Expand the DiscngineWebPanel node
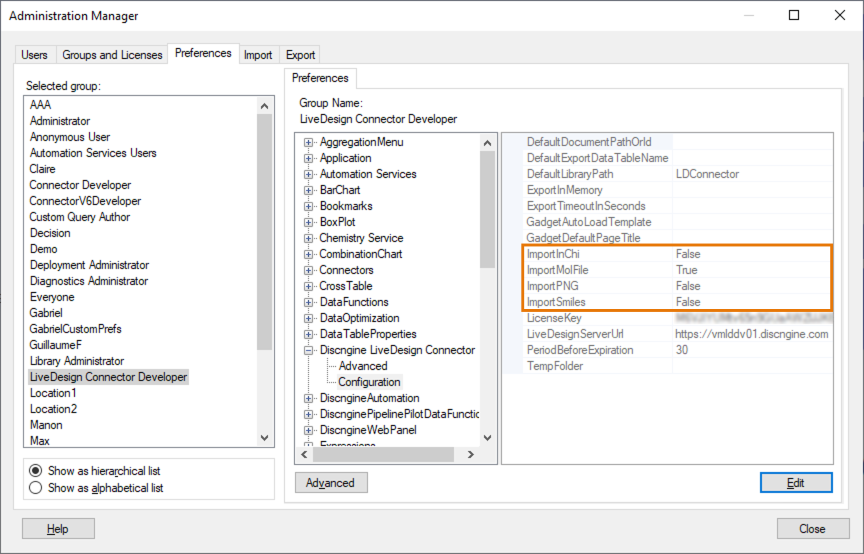The width and height of the screenshot is (864, 554). (x=309, y=430)
